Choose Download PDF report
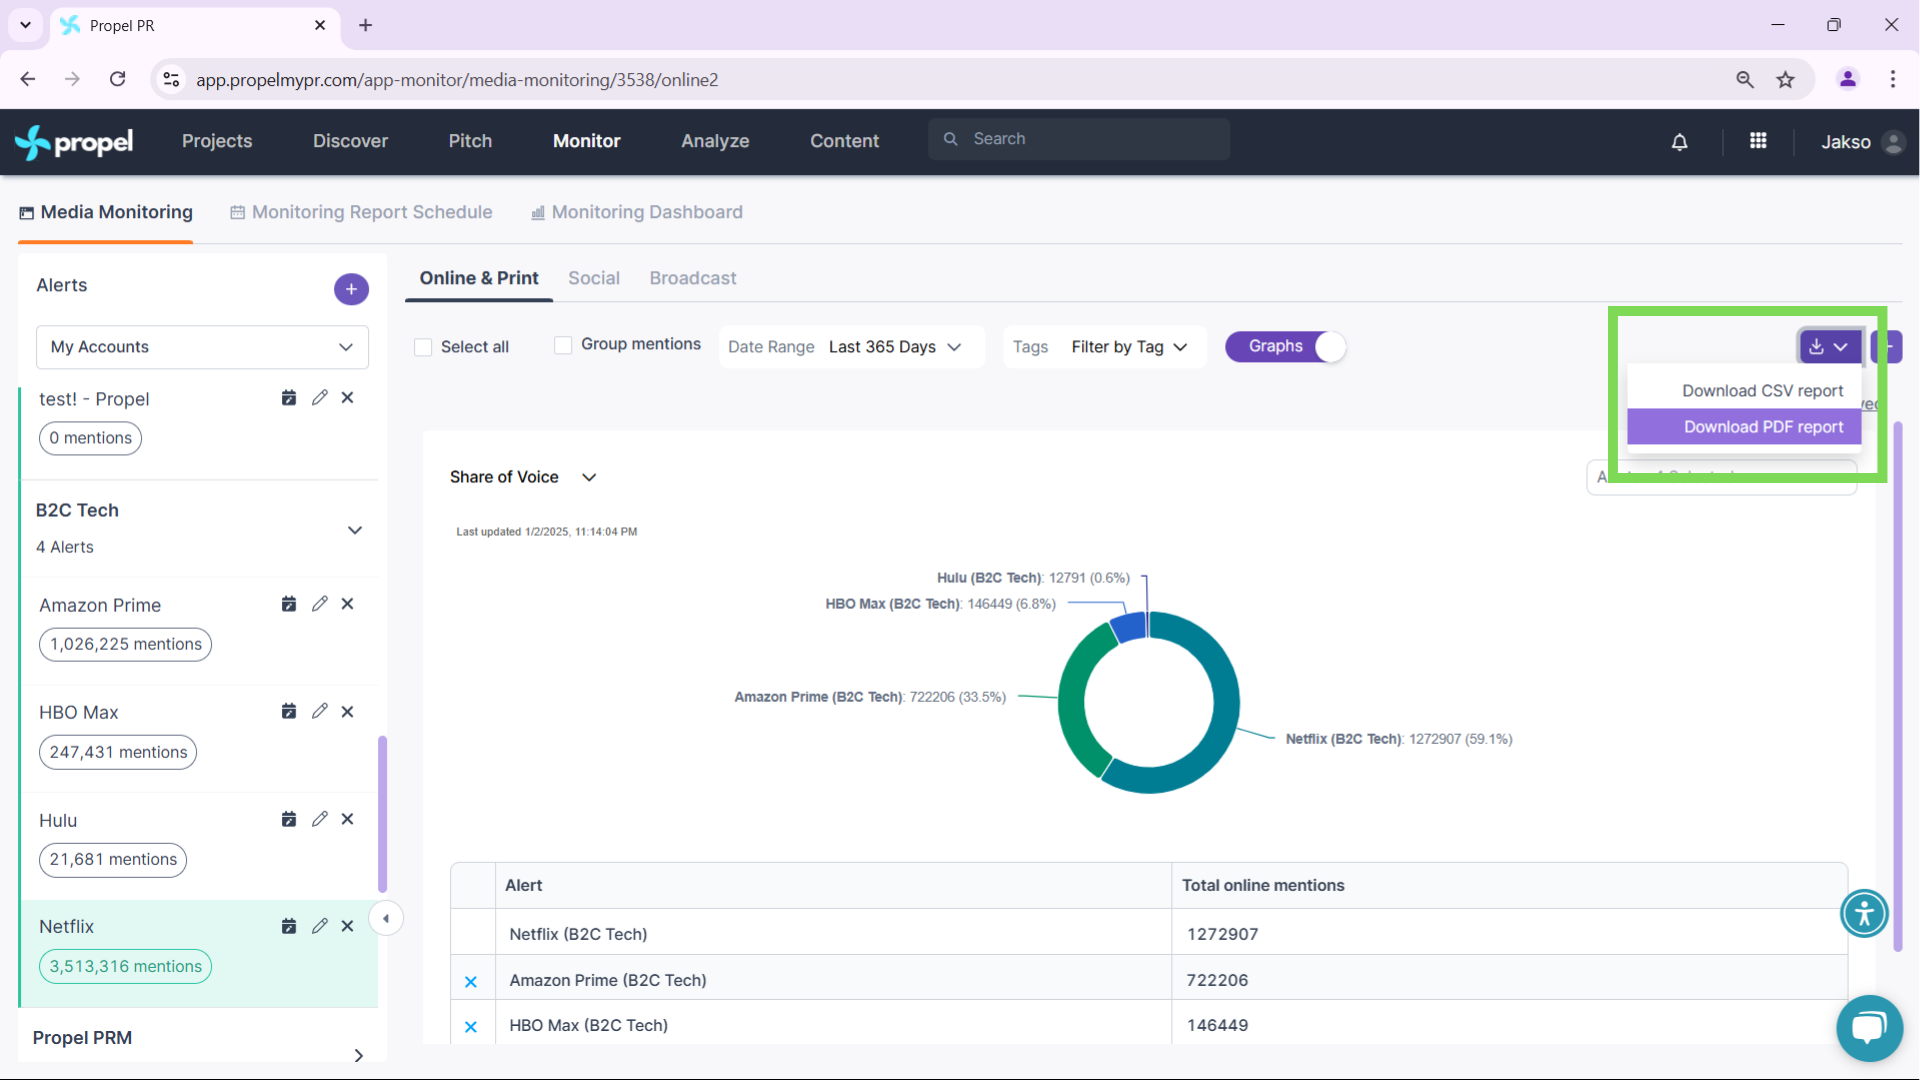The height and width of the screenshot is (1080, 1920). click(x=1743, y=427)
